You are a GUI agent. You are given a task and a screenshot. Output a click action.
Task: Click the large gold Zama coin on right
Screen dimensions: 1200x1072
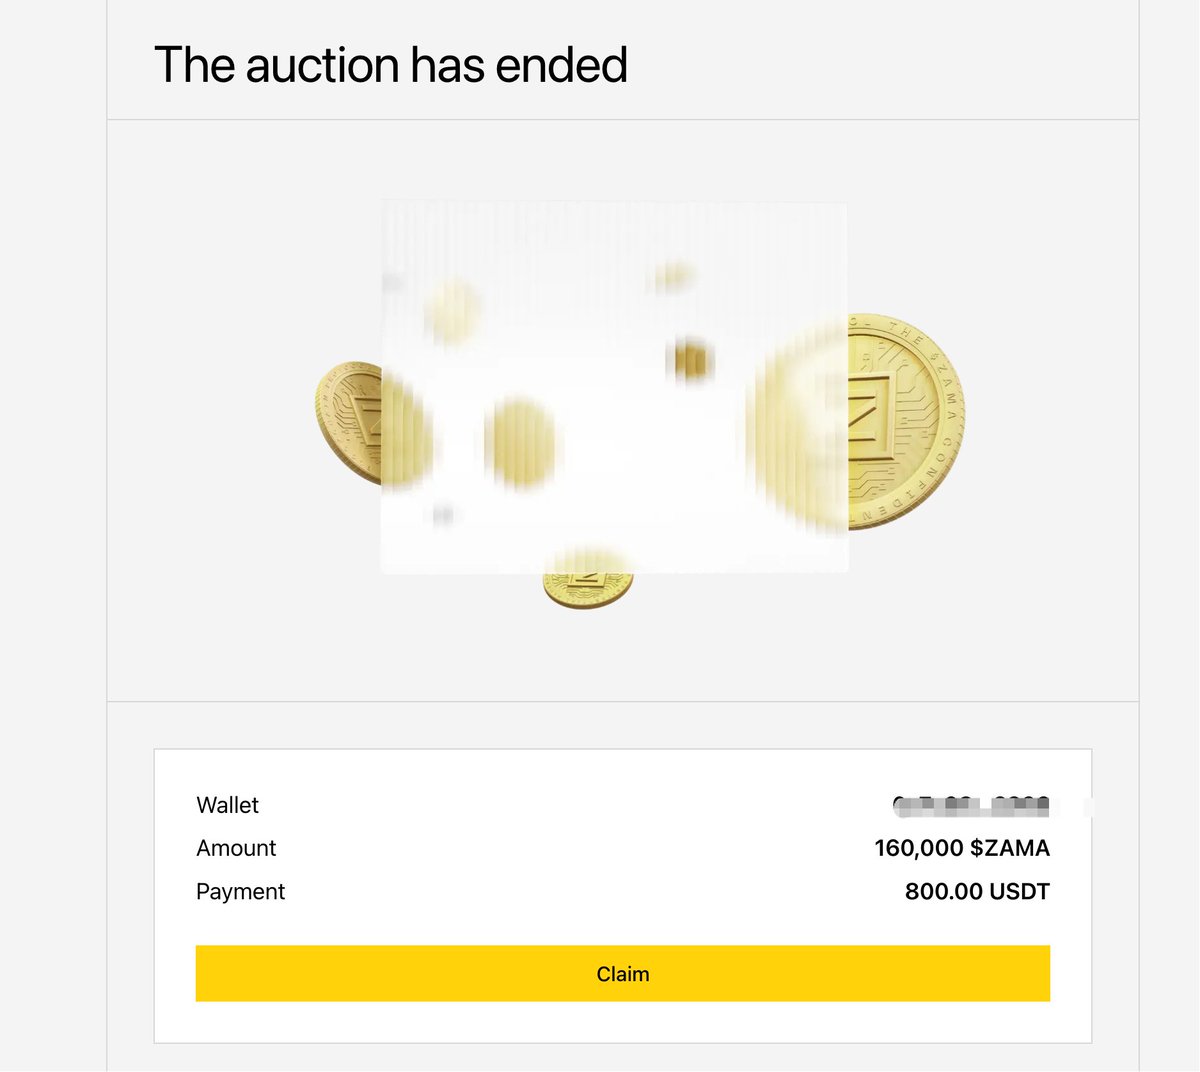tap(904, 421)
